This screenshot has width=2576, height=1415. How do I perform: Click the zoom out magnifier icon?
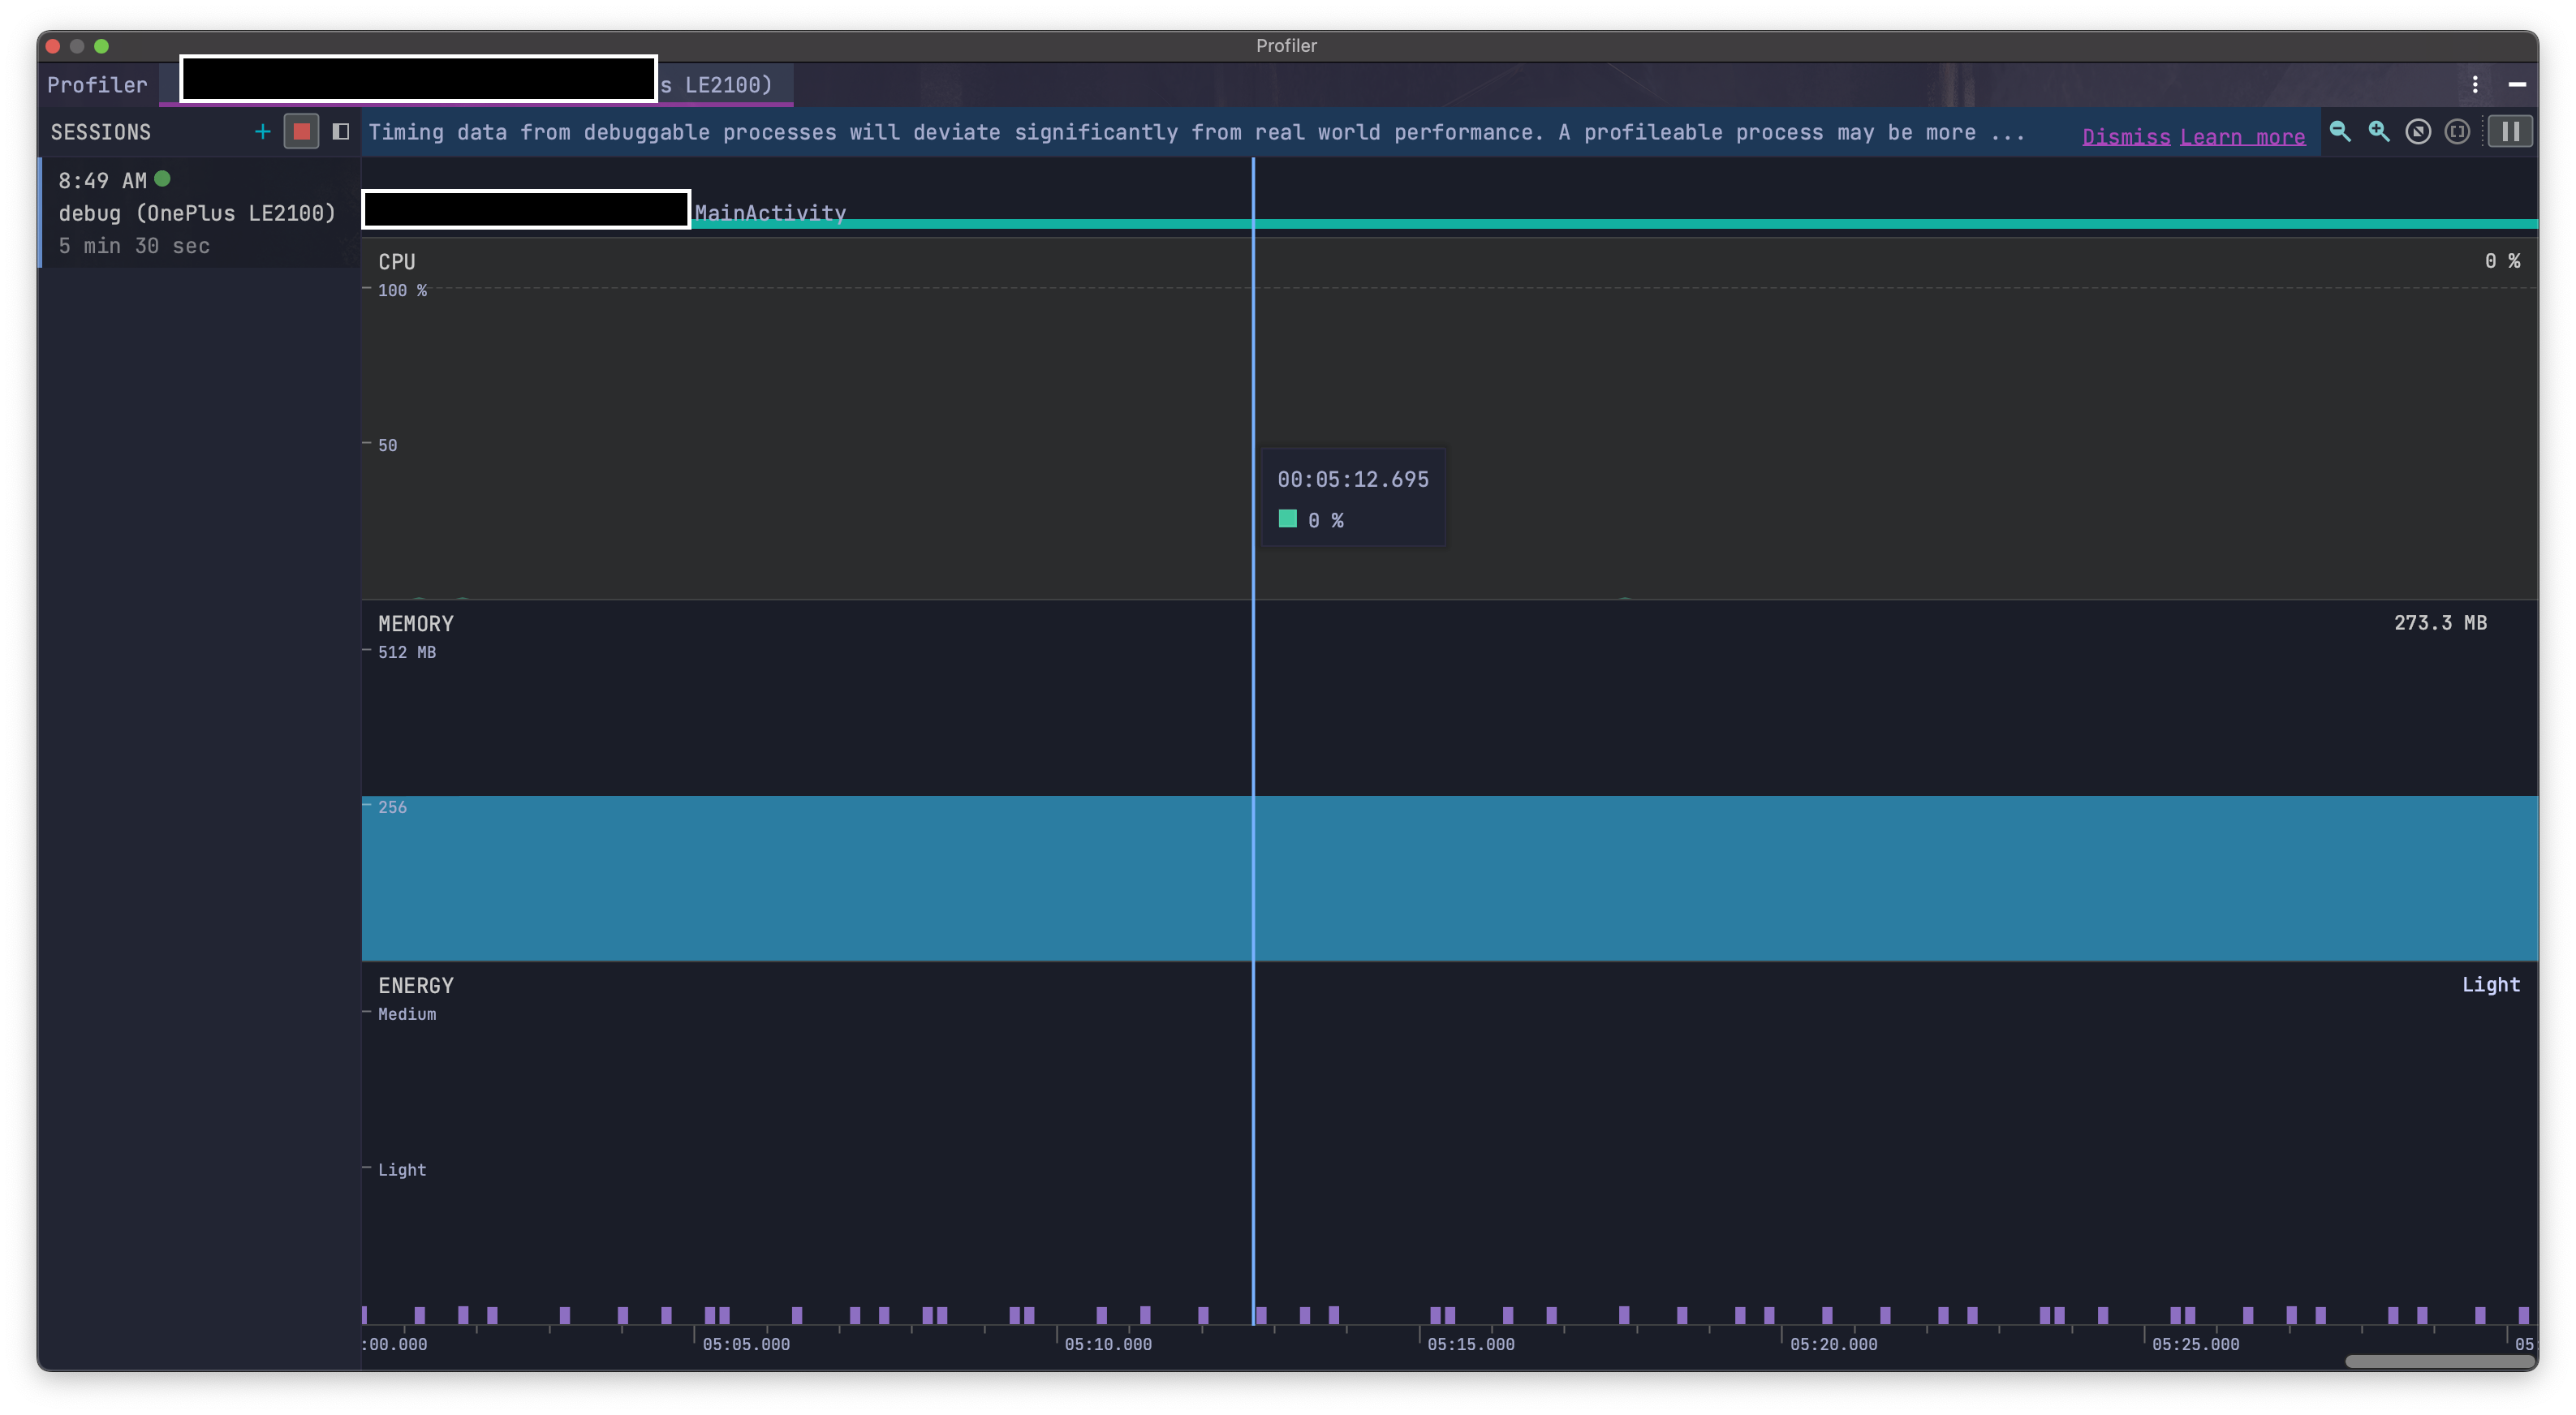tap(2340, 131)
